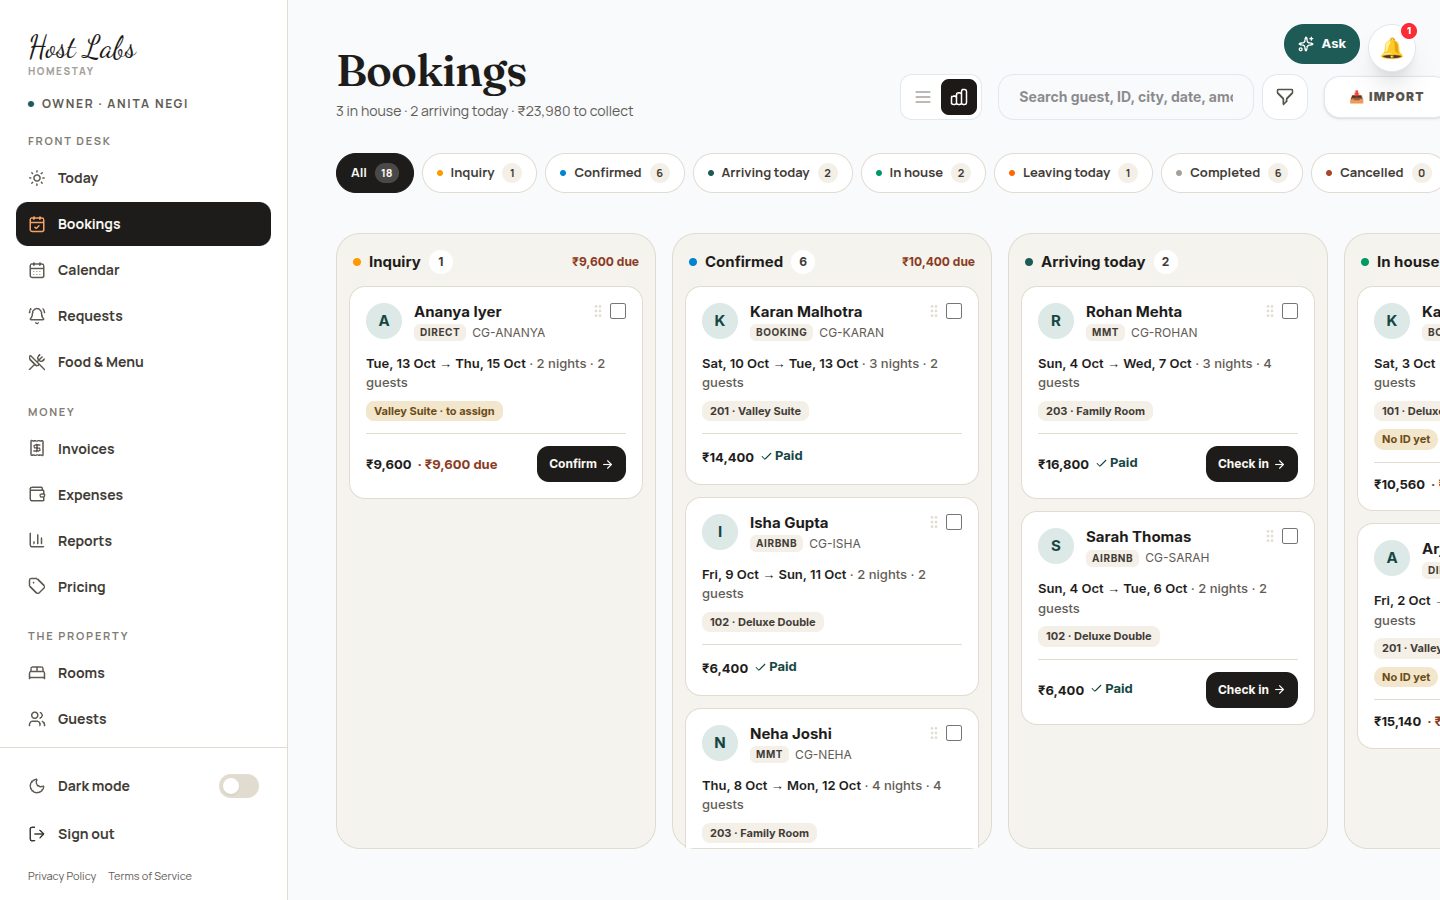Filter bookings by Inquiry status
The height and width of the screenshot is (900, 1440).
pyautogui.click(x=479, y=173)
